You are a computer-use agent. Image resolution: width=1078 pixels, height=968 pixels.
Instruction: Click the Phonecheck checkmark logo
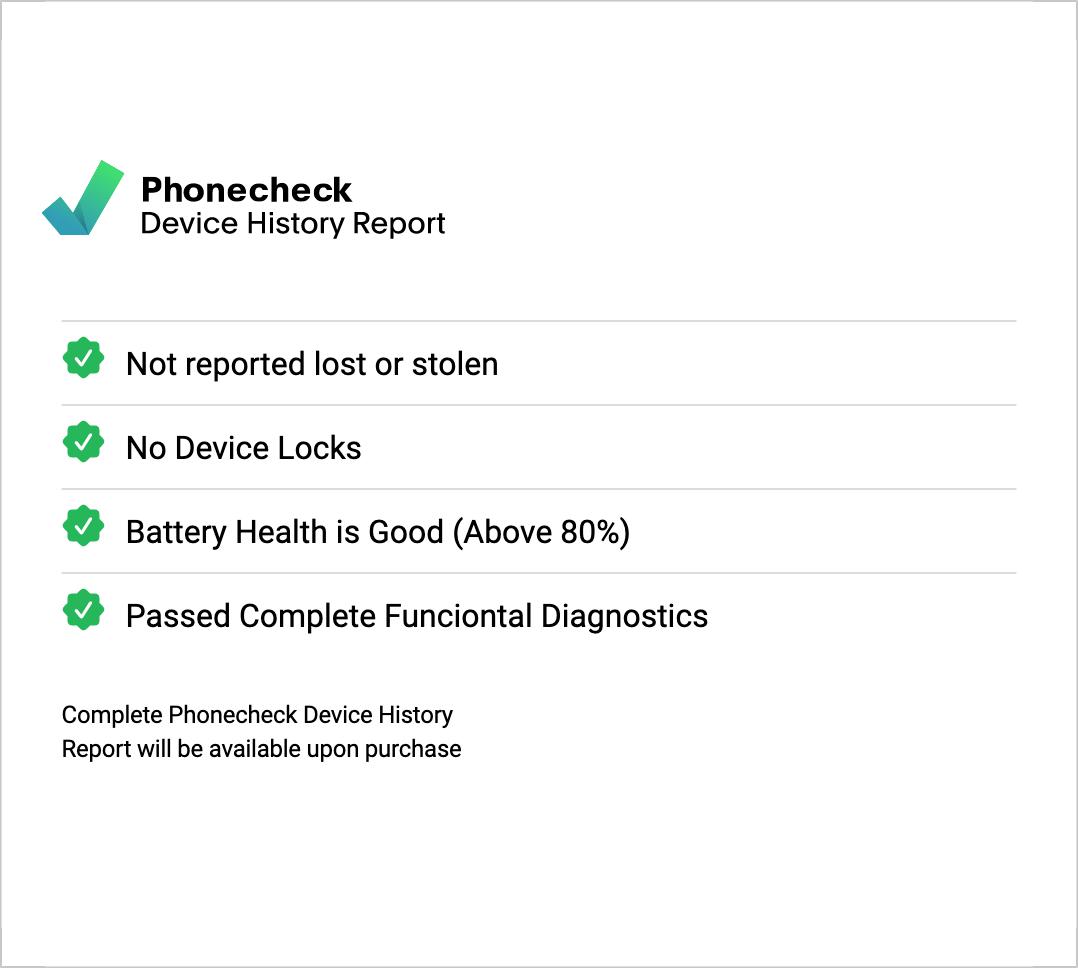(83, 199)
